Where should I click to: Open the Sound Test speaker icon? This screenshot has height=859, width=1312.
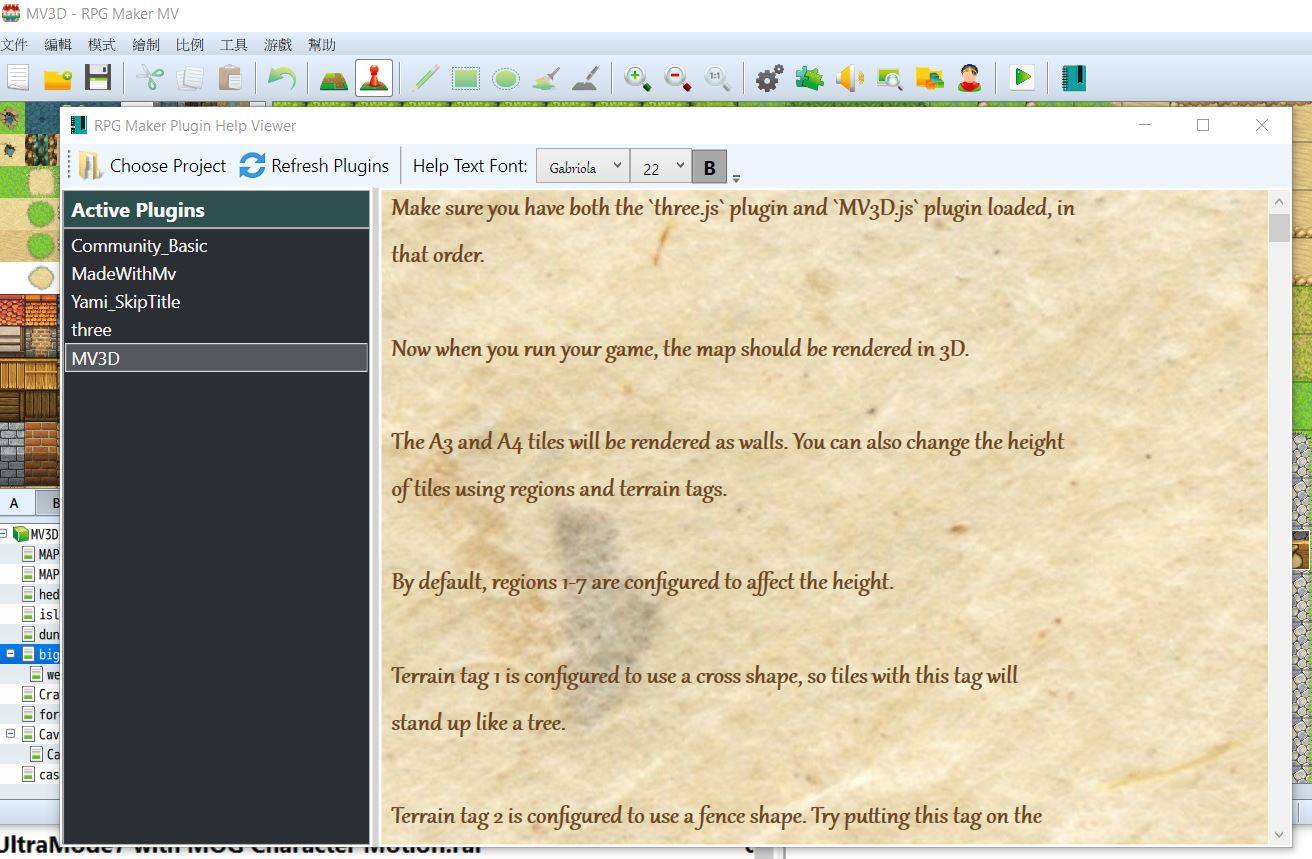849,78
